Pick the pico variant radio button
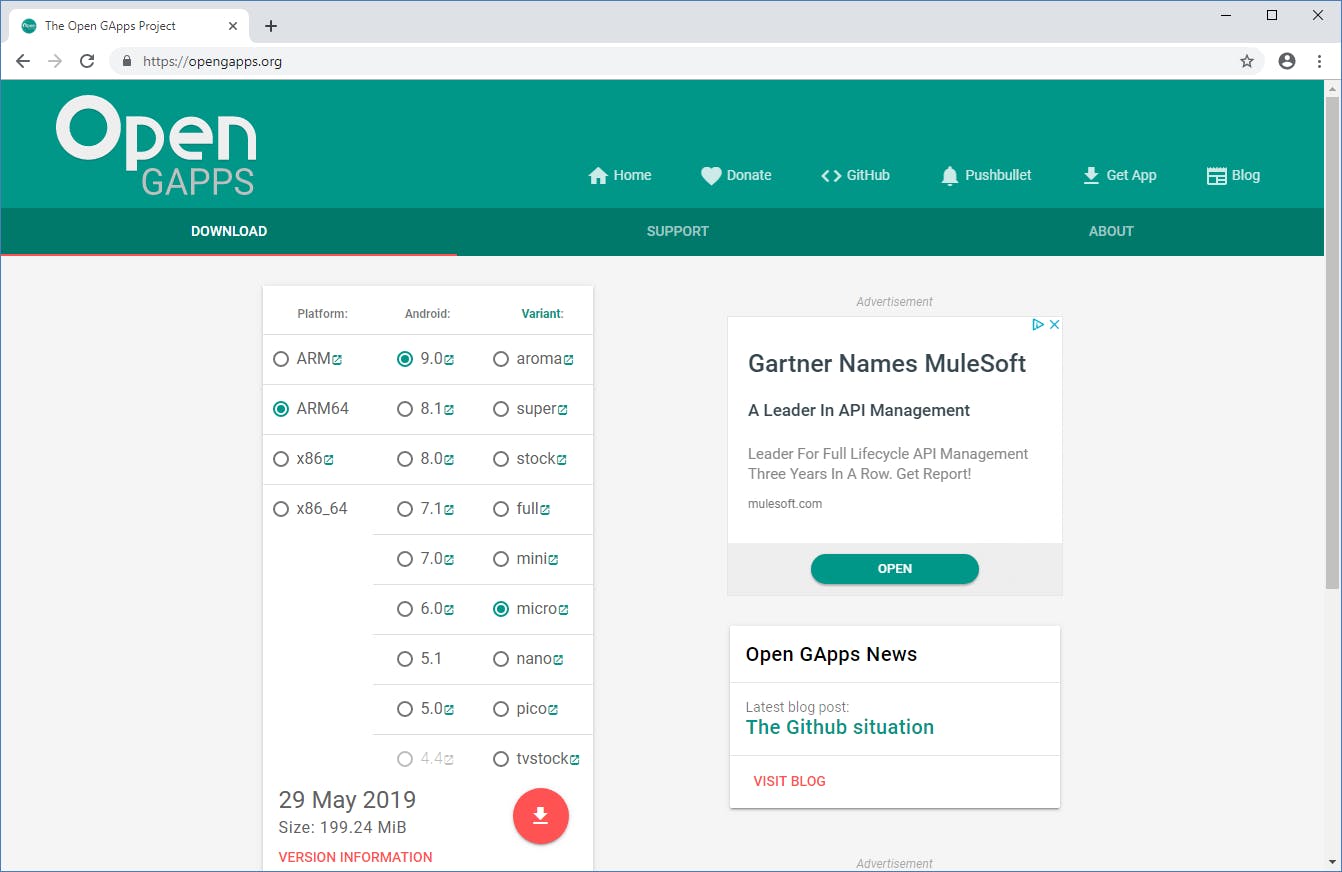The image size is (1342, 872). point(501,709)
